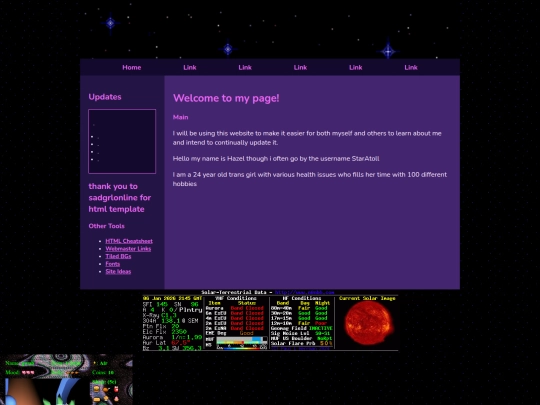Click the paragraph mentioning username StarAtoll
Screen dimensions: 540x405
[276, 159]
